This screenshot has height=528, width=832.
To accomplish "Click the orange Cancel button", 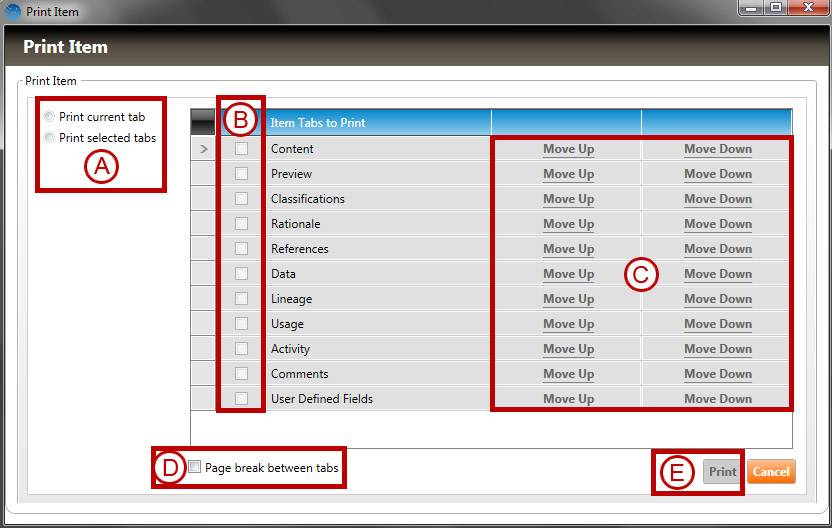I will coord(771,472).
